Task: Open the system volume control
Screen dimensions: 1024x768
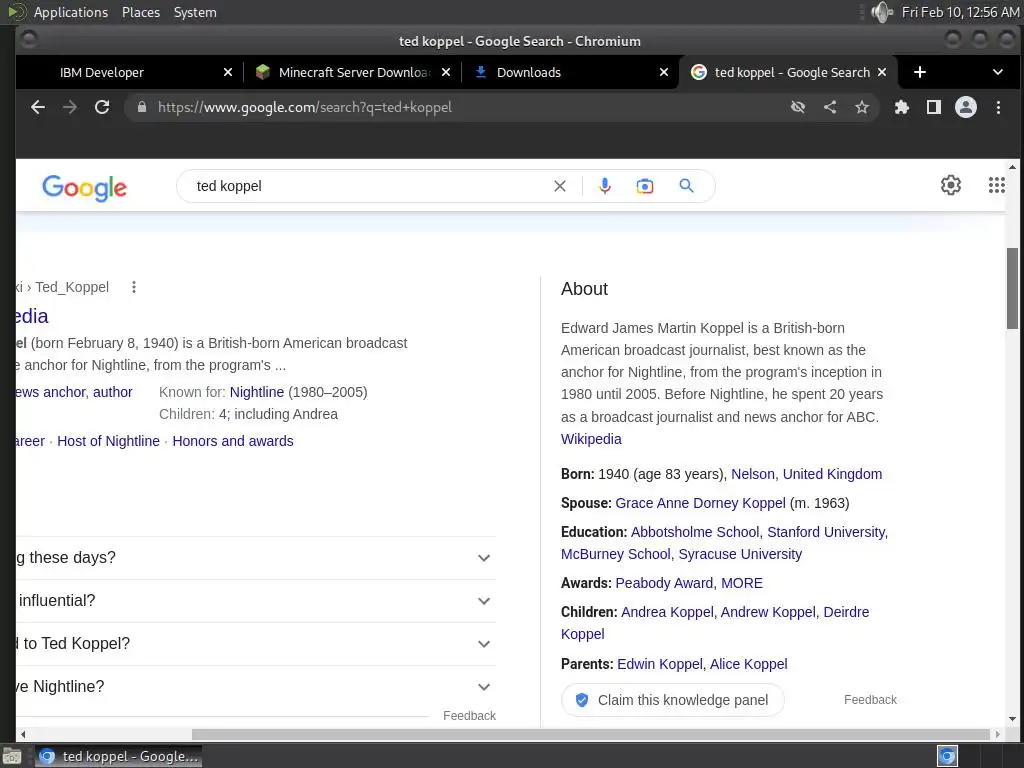Action: [882, 12]
